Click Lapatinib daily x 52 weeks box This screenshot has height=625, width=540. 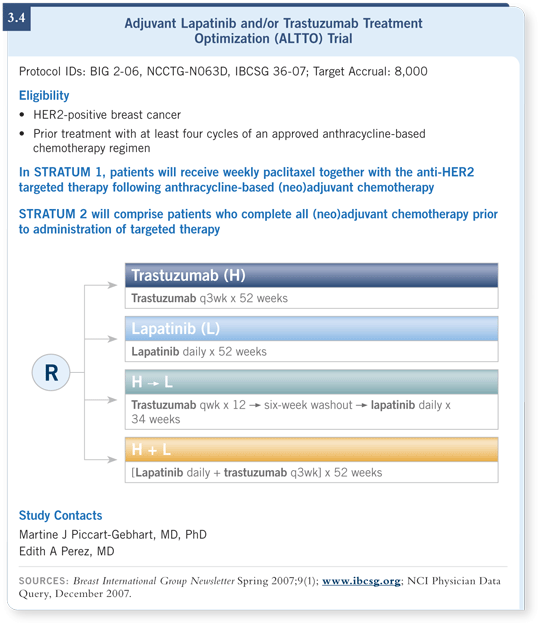coord(311,352)
